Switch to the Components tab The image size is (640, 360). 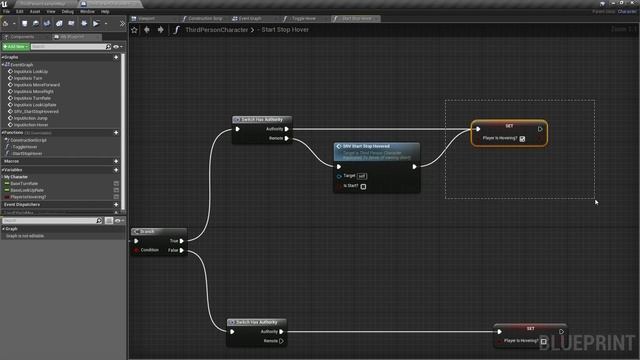[x=22, y=37]
